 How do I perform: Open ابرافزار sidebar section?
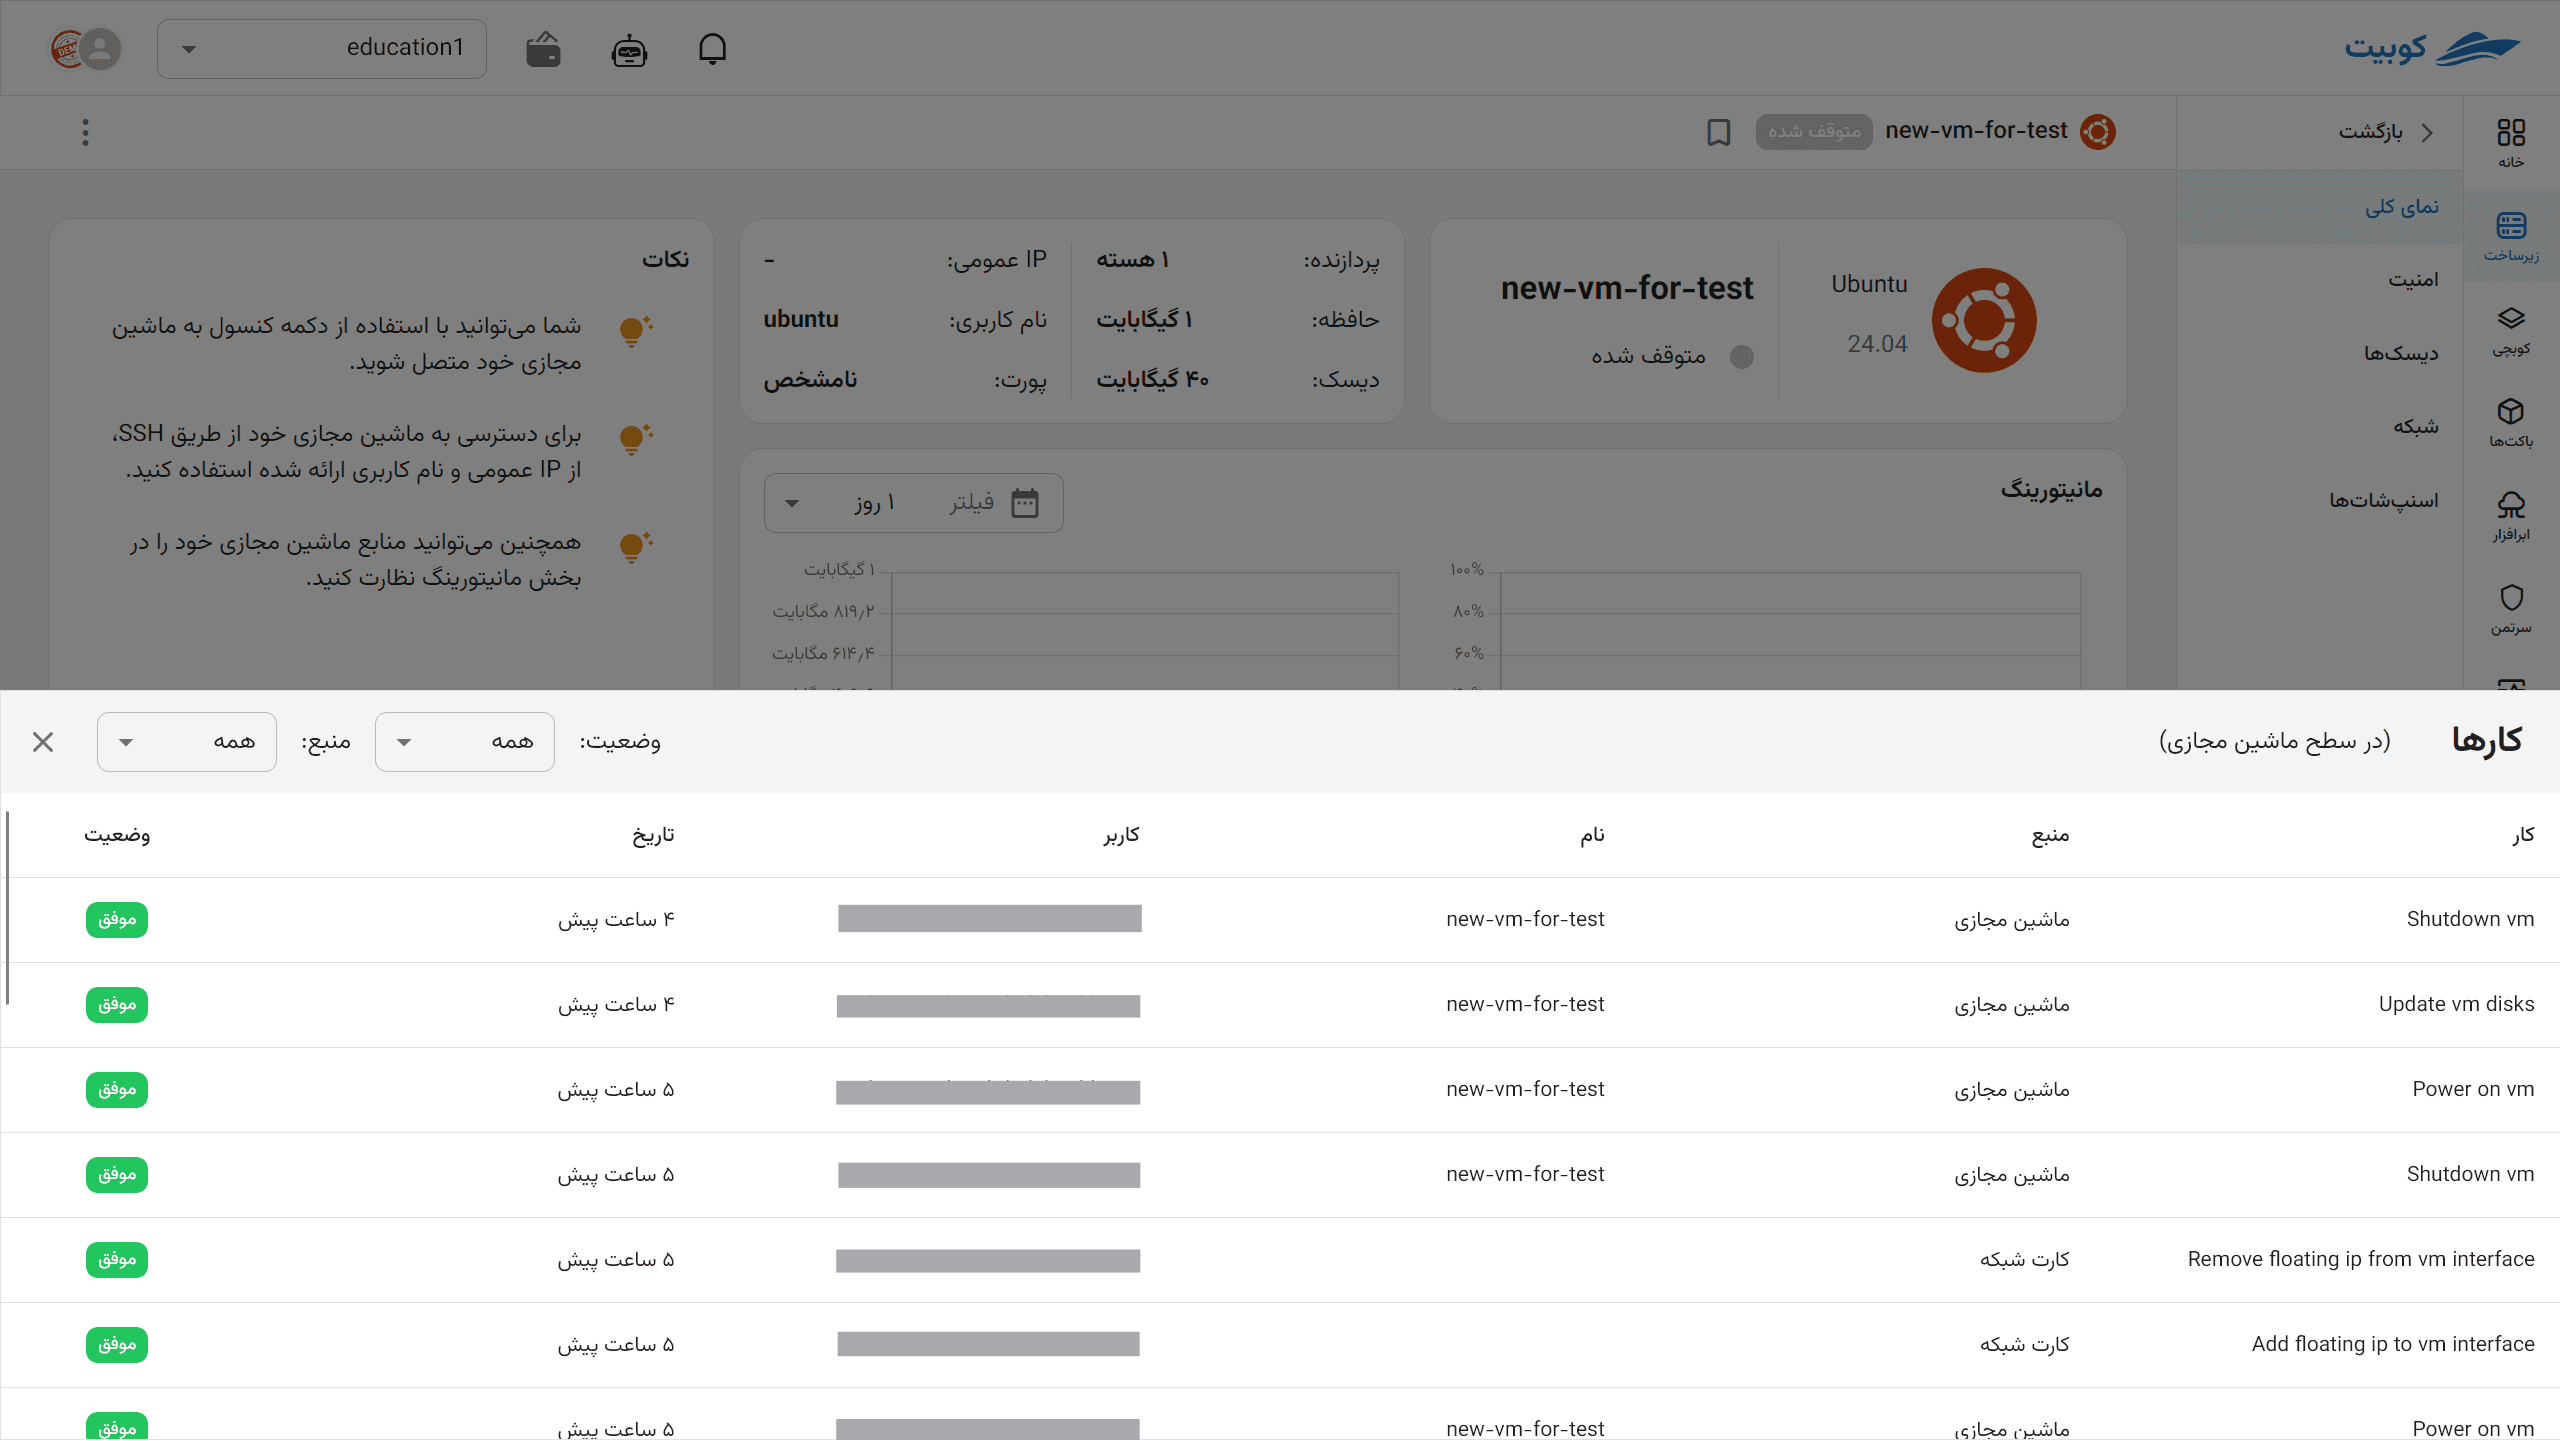2511,516
